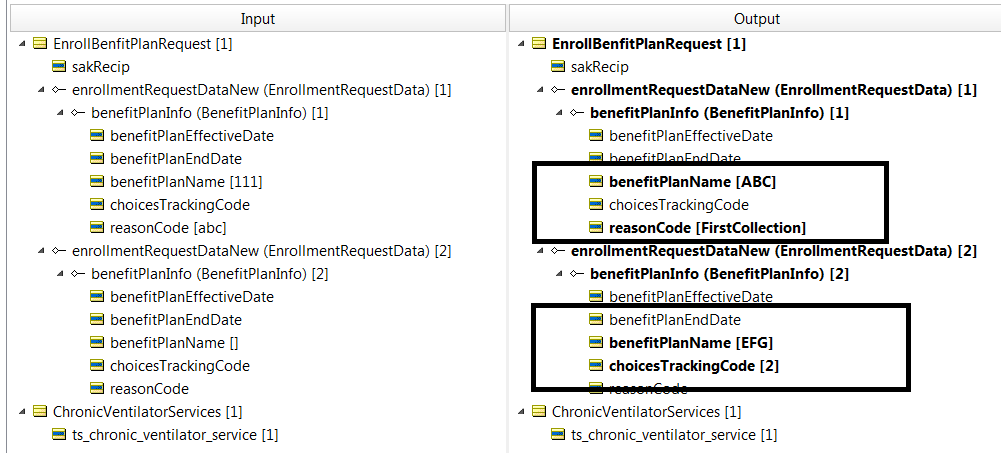Click Input benefitPlanName [] field icon
The image size is (1001, 453).
pyautogui.click(x=97, y=343)
